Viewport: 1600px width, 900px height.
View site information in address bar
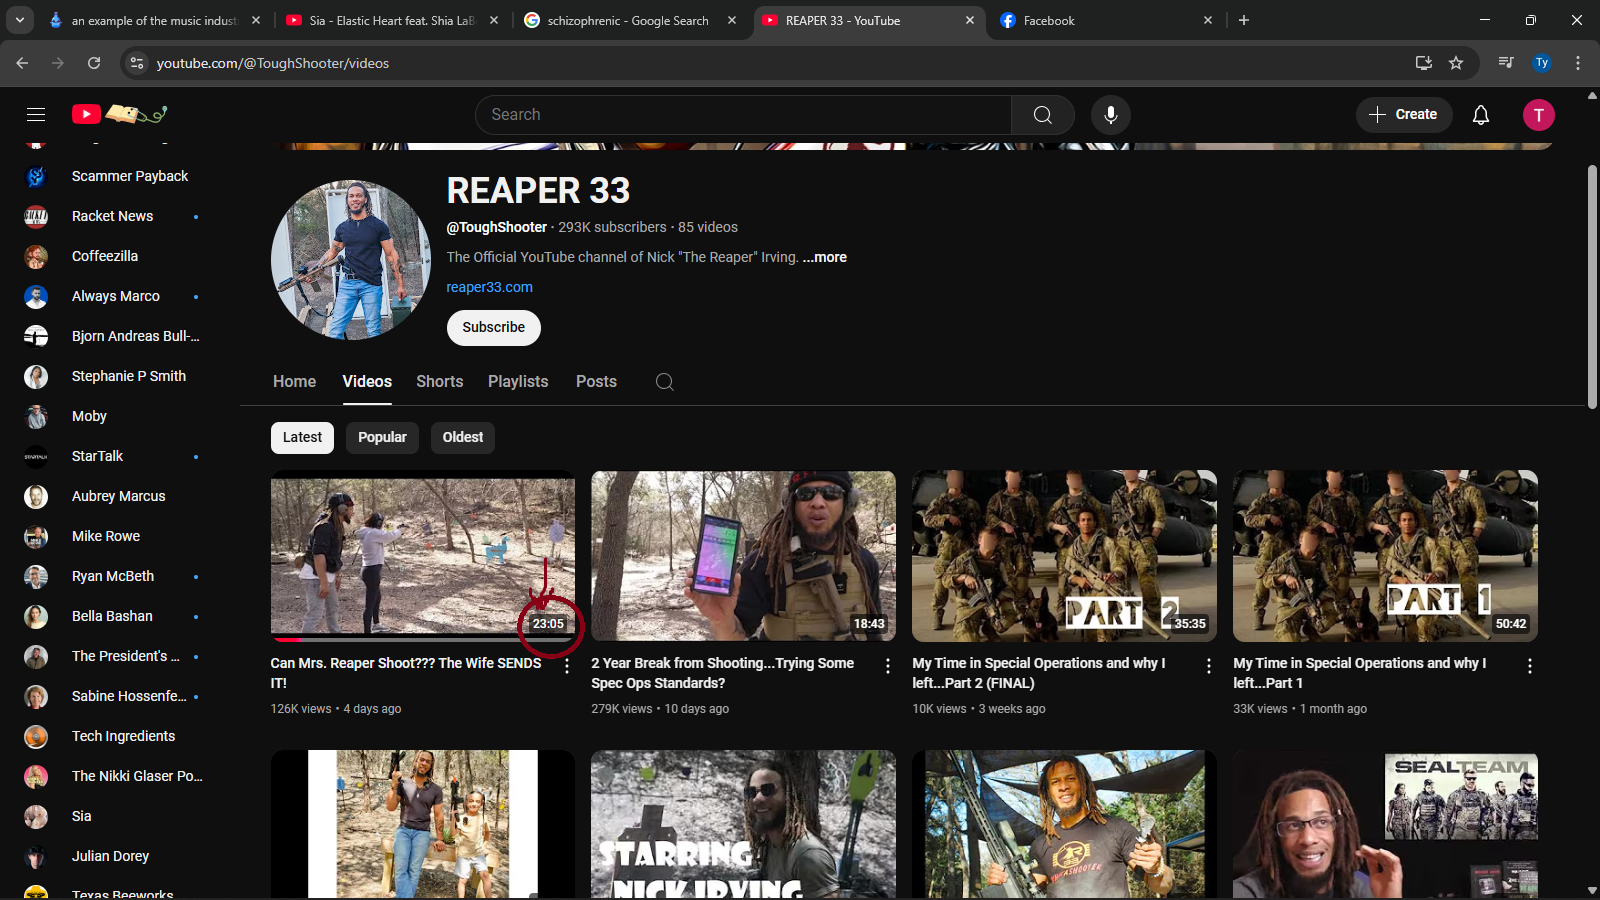click(x=138, y=63)
